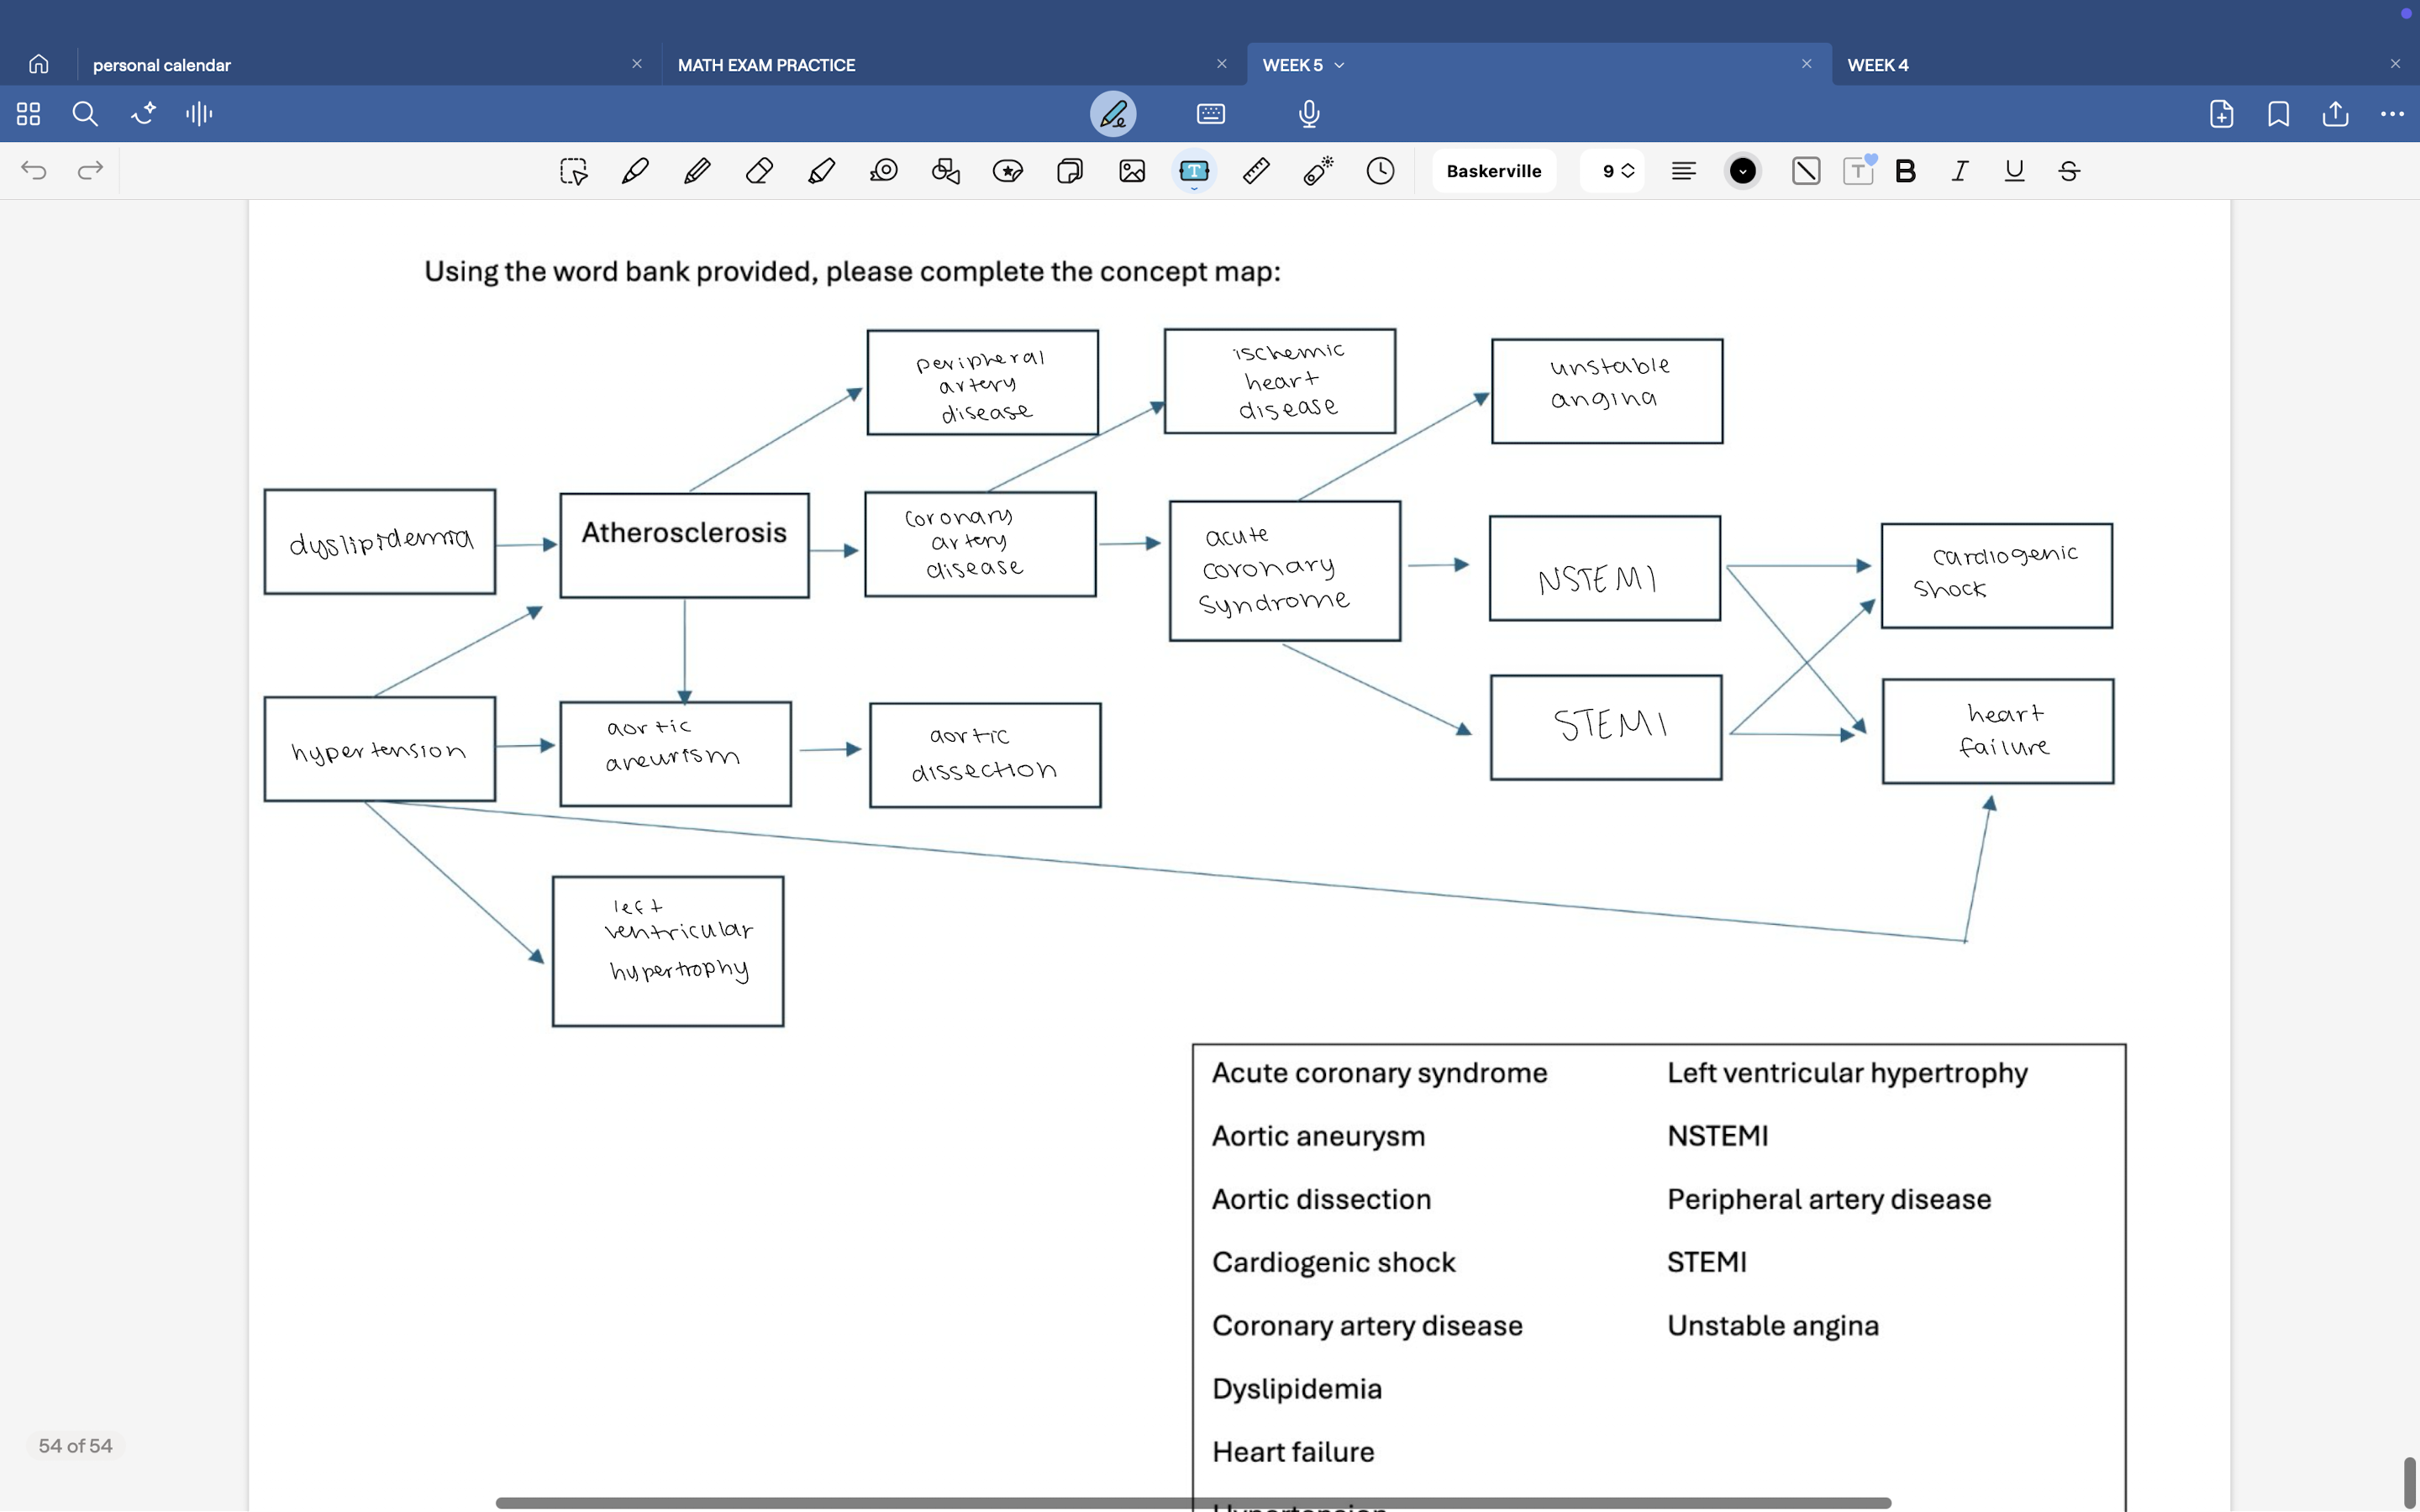Select the Ruler tool
The height and width of the screenshot is (1512, 2420).
pyautogui.click(x=1256, y=171)
